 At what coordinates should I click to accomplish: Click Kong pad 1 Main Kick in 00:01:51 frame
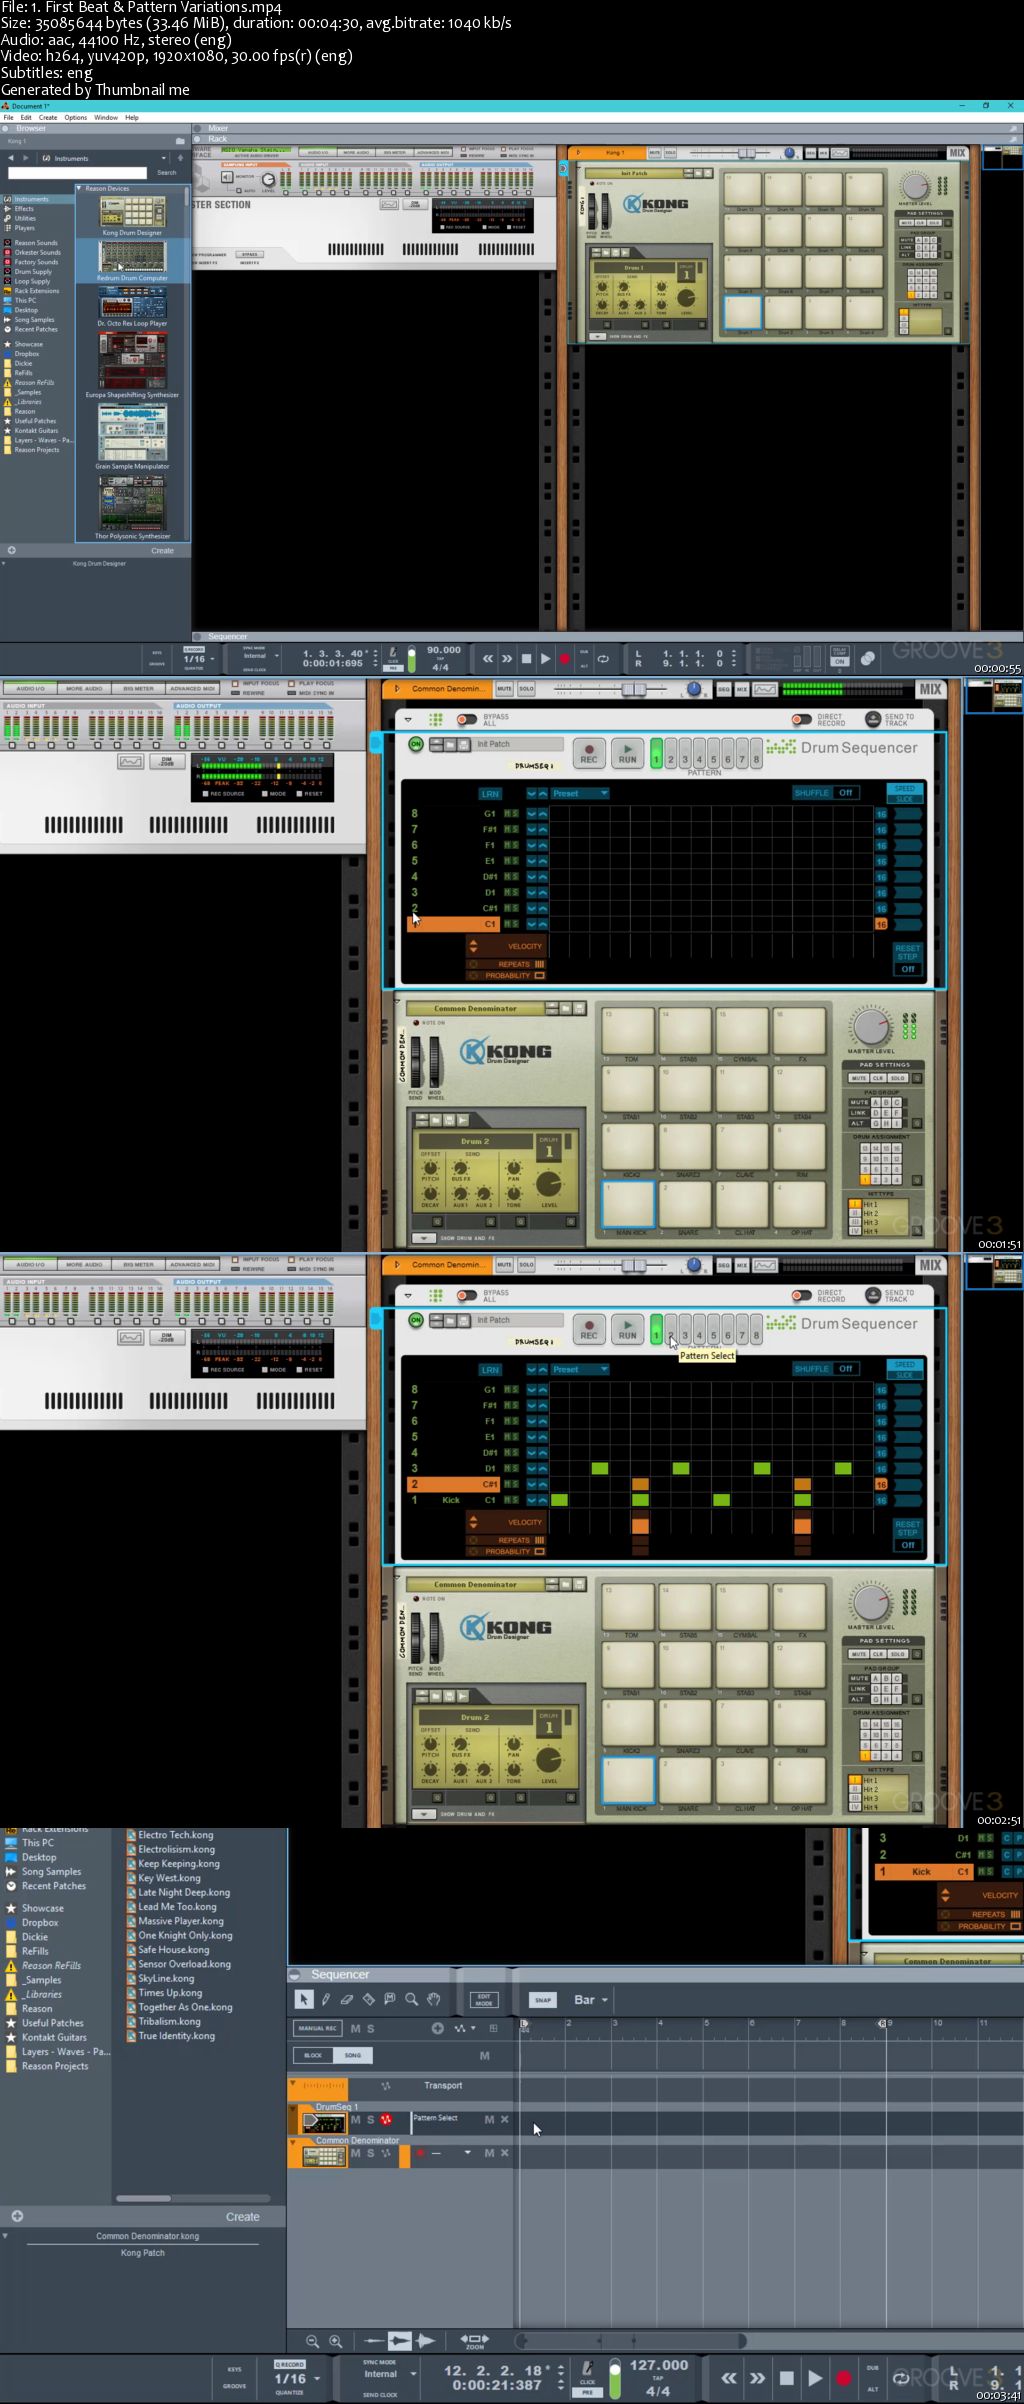coord(628,1203)
